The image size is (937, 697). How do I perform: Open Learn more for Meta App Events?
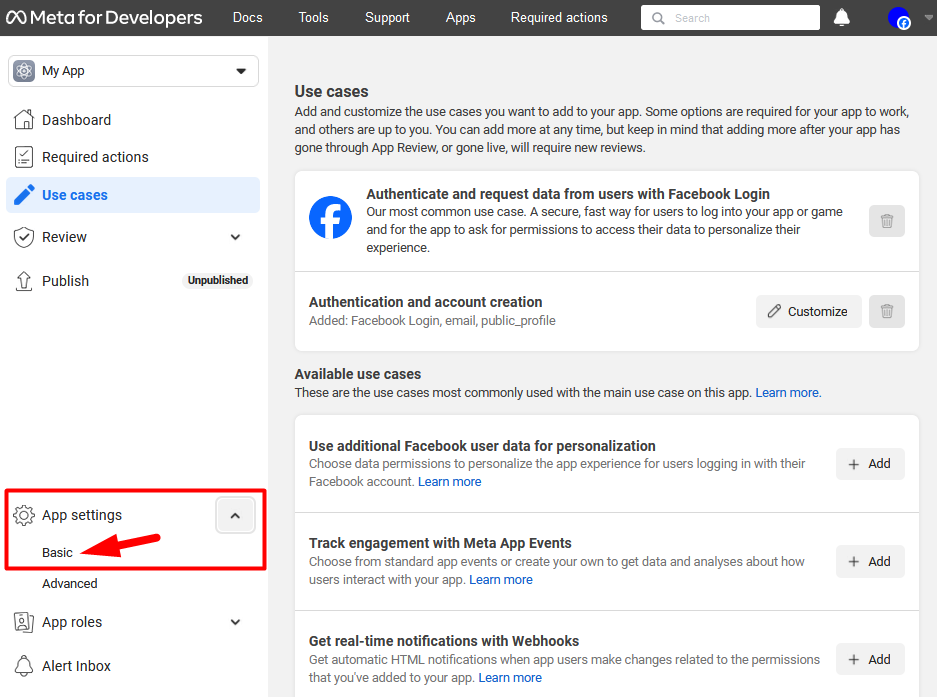point(501,580)
